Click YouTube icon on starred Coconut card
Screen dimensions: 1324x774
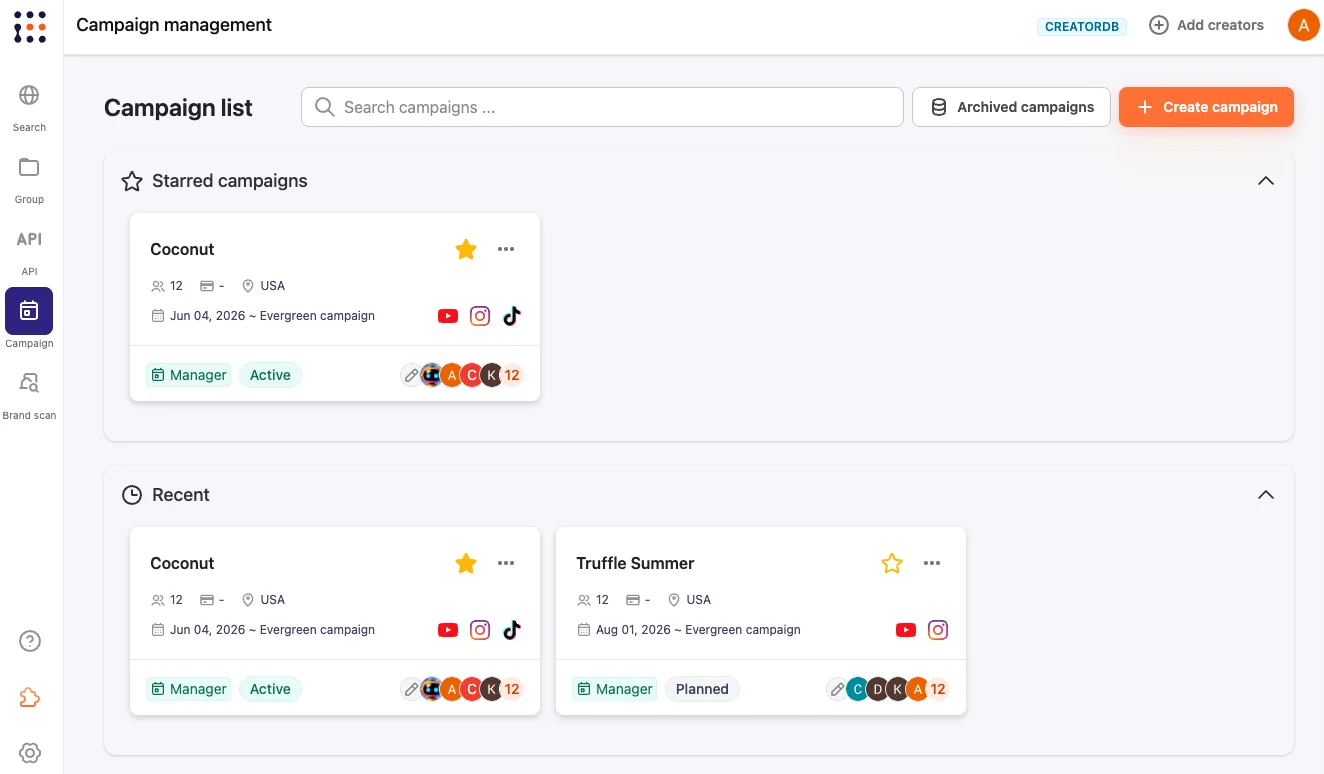[448, 316]
